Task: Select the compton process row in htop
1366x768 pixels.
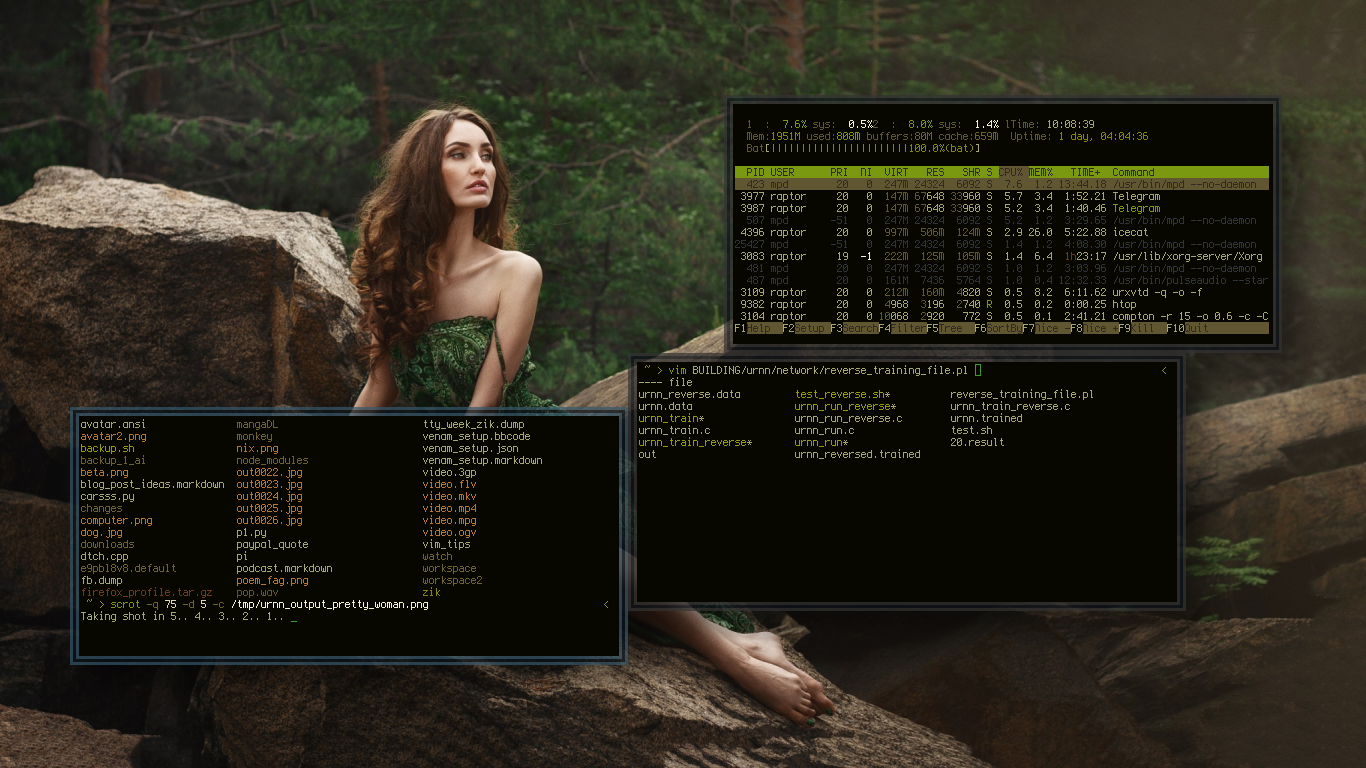Action: 1001,316
